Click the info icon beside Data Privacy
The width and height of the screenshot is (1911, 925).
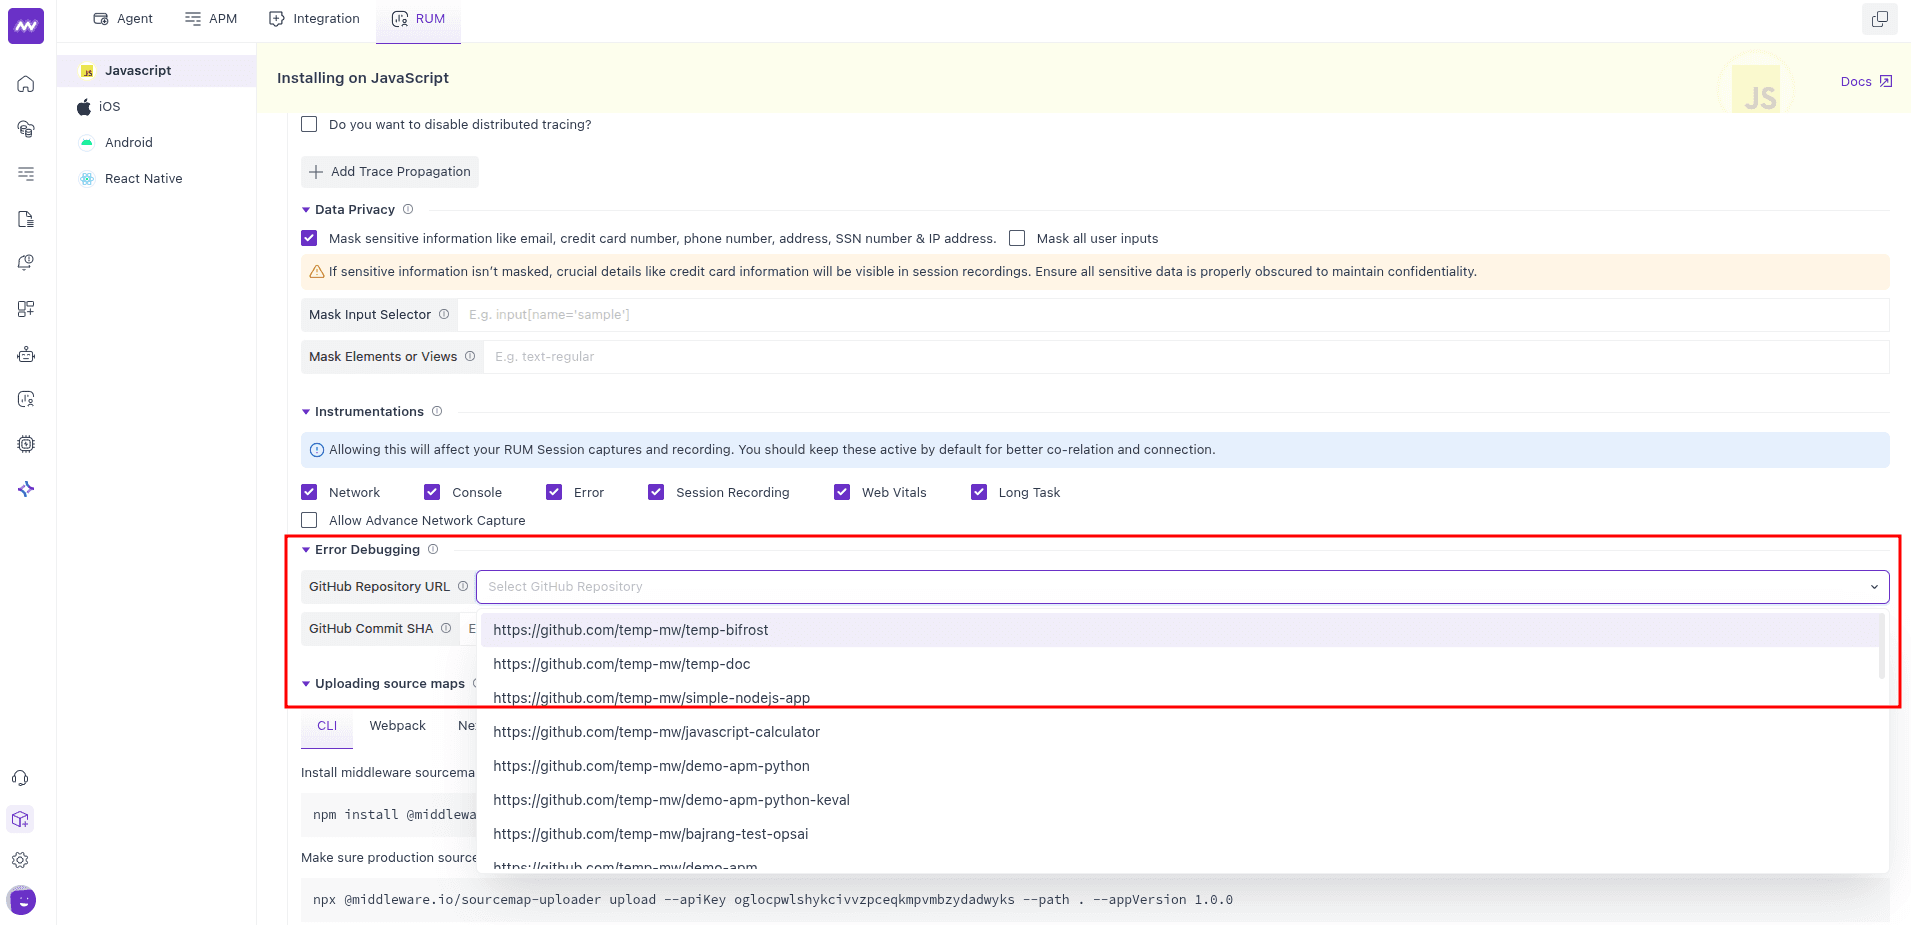click(408, 209)
